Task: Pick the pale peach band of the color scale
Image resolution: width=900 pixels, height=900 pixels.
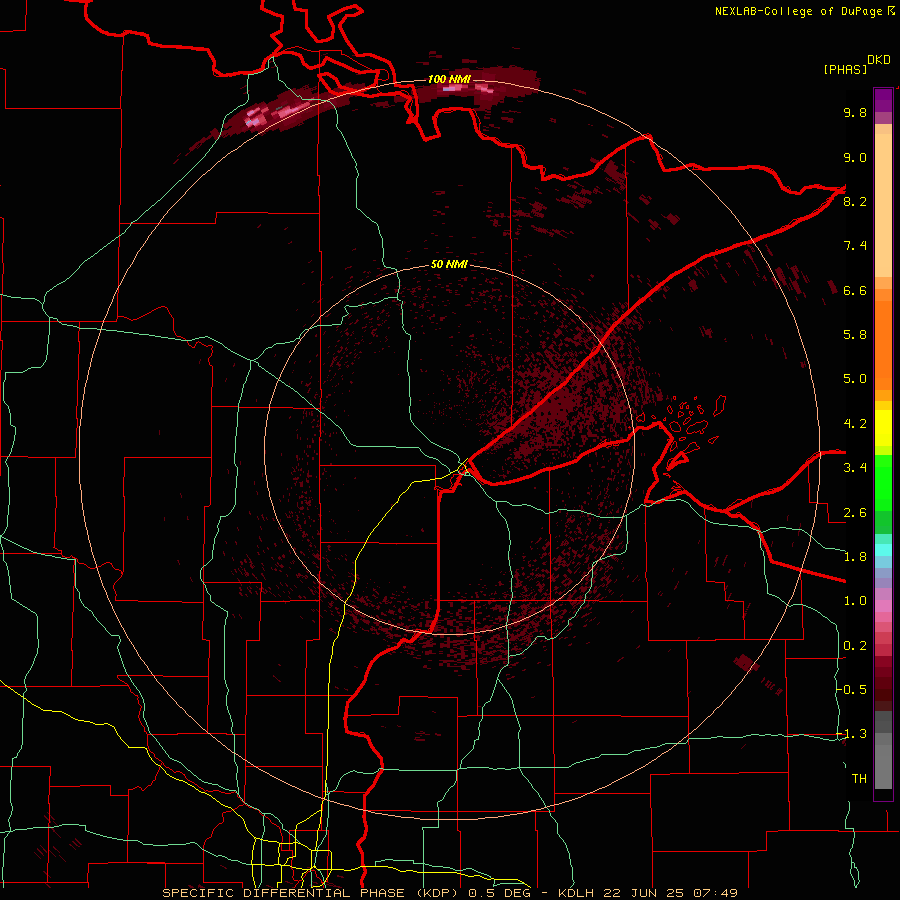Action: 883,207
